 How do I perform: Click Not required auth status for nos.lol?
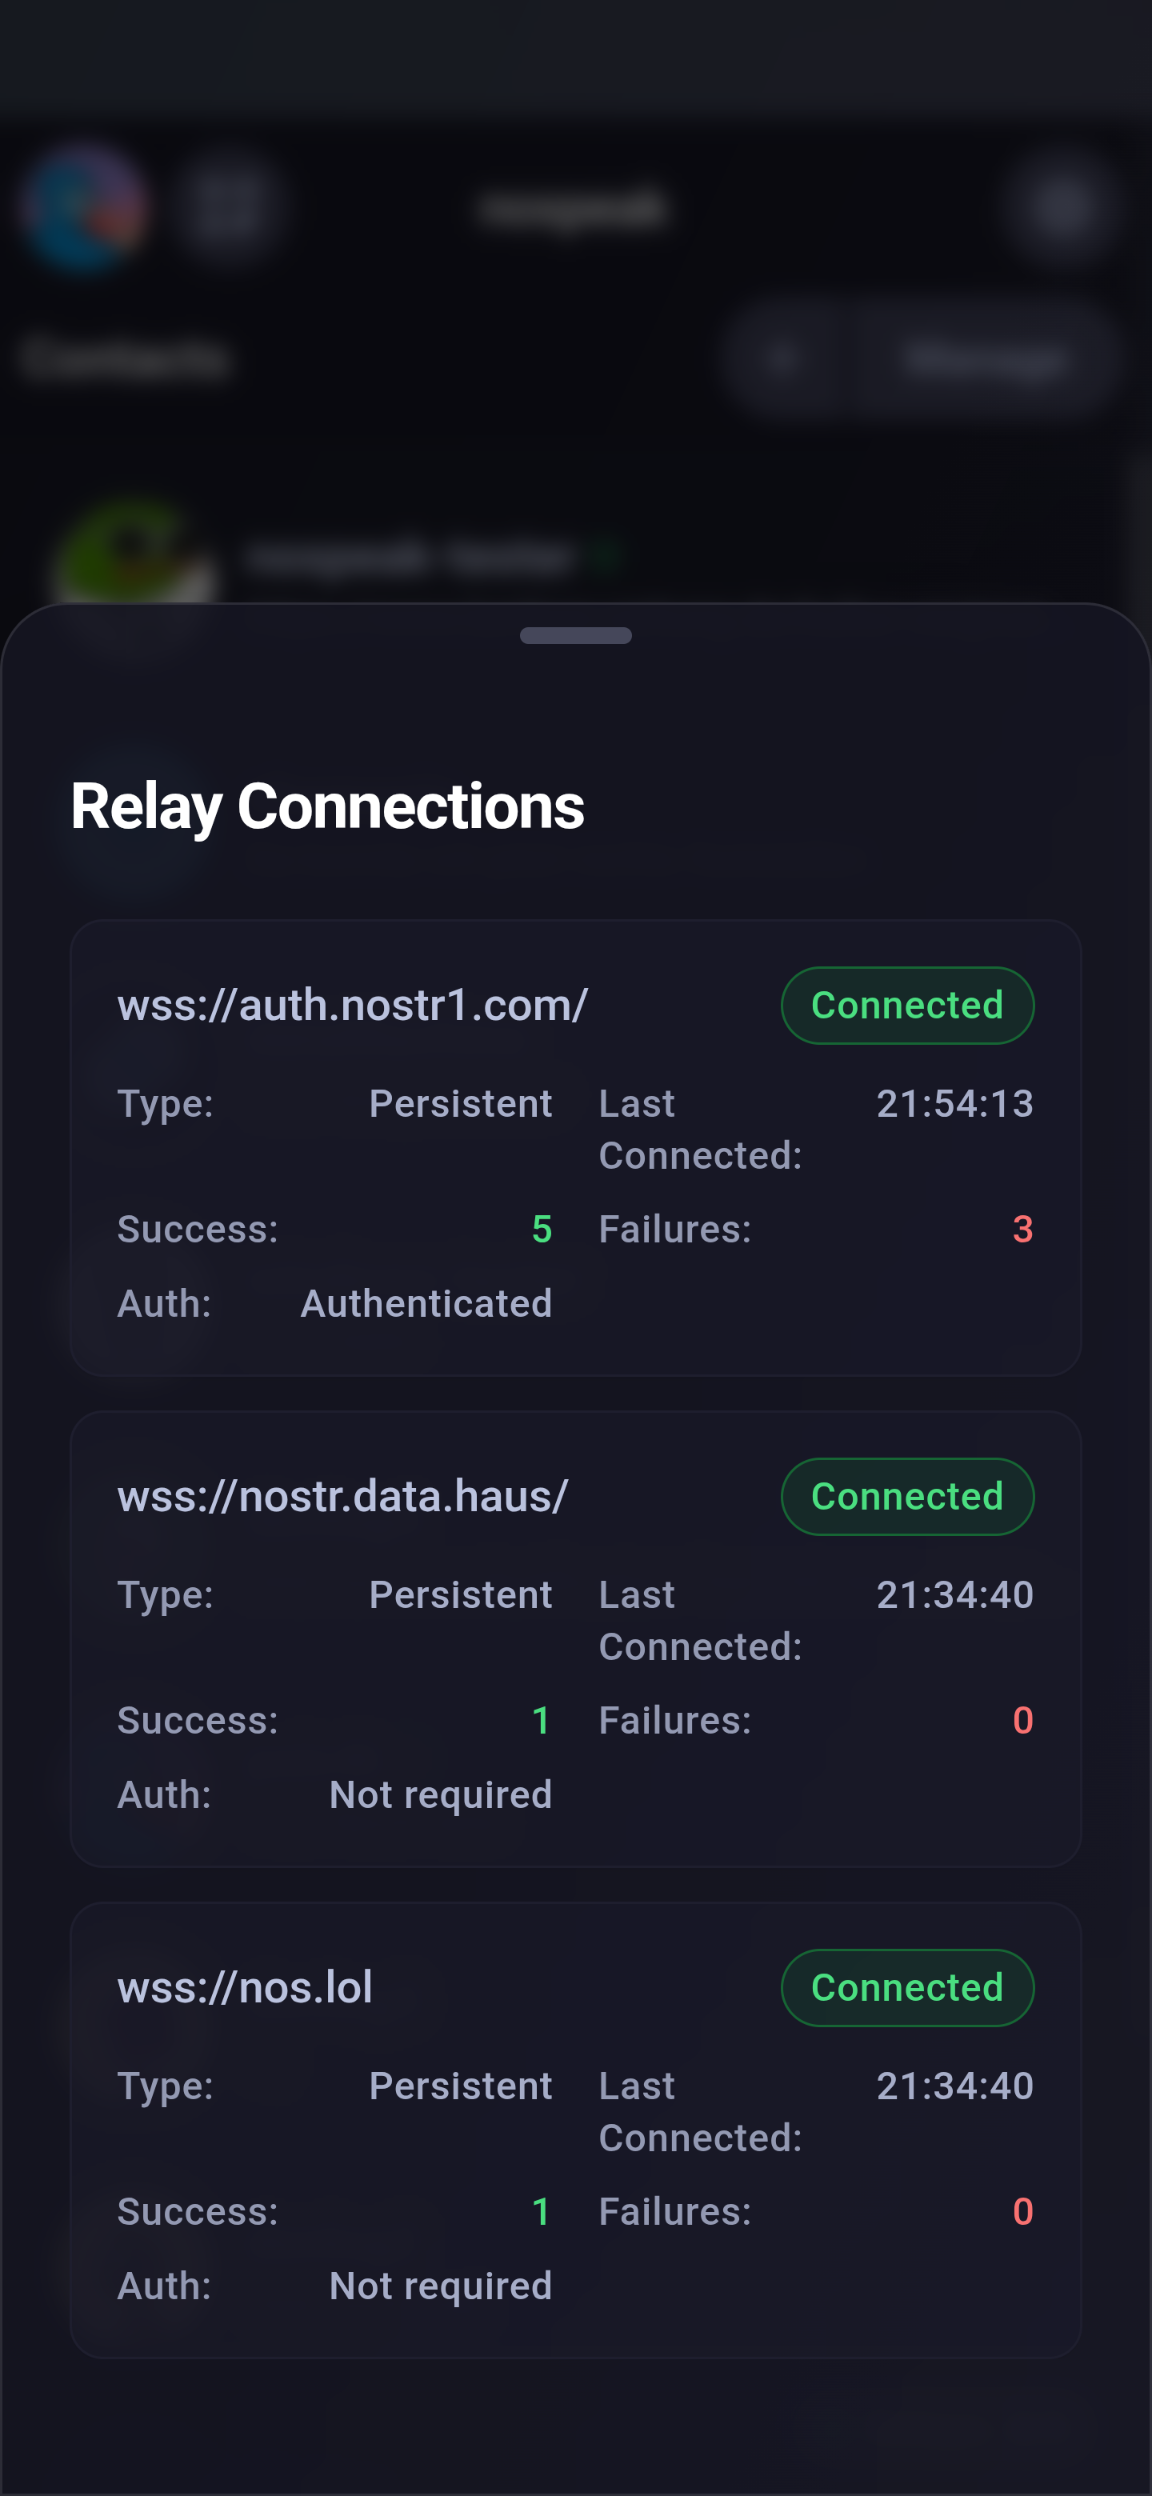[x=440, y=2286]
